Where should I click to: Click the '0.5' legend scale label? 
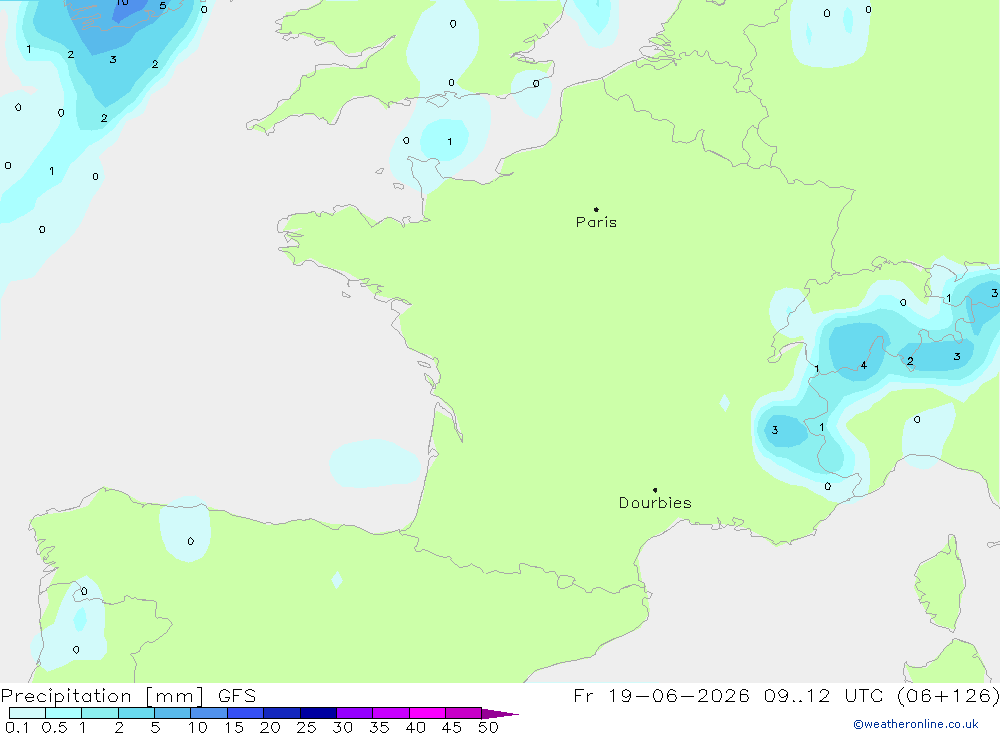(54, 727)
